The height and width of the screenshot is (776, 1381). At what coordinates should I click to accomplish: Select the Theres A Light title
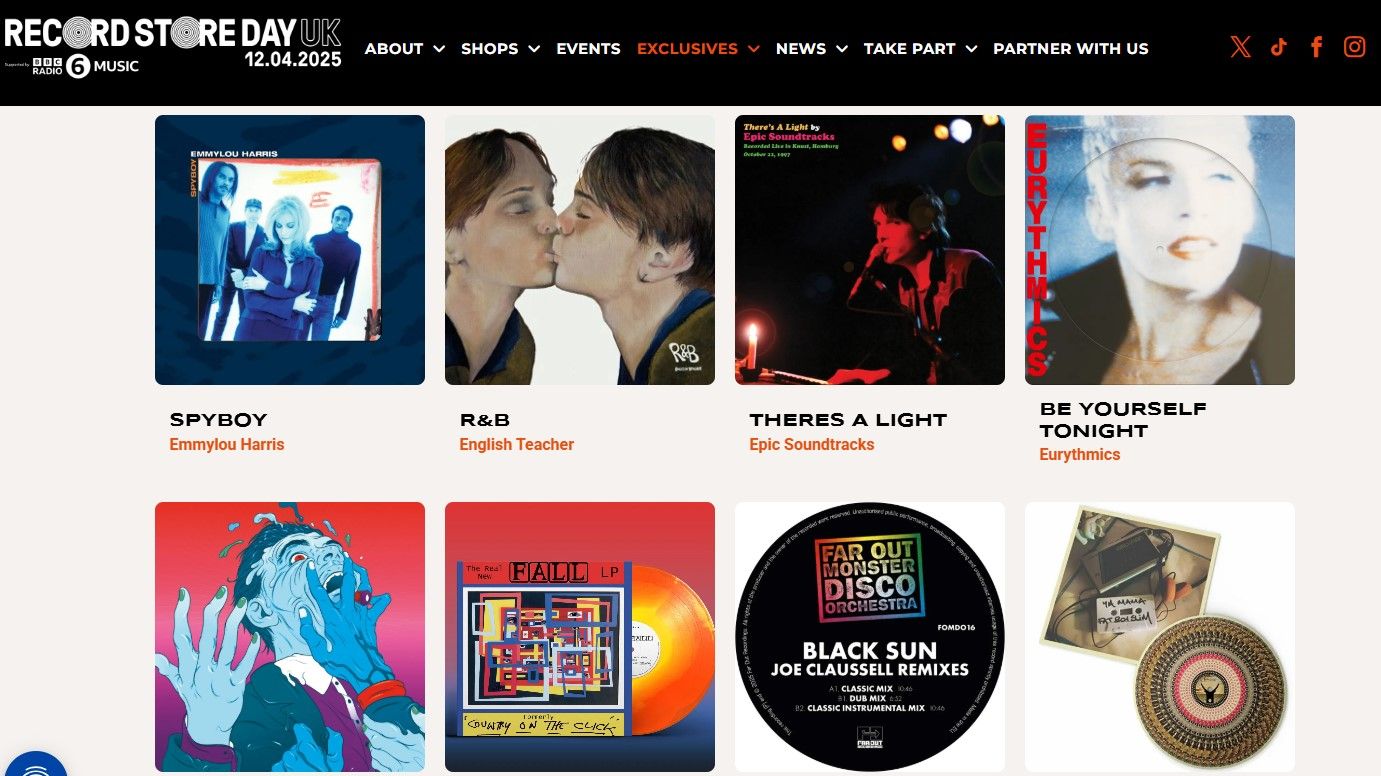click(848, 420)
